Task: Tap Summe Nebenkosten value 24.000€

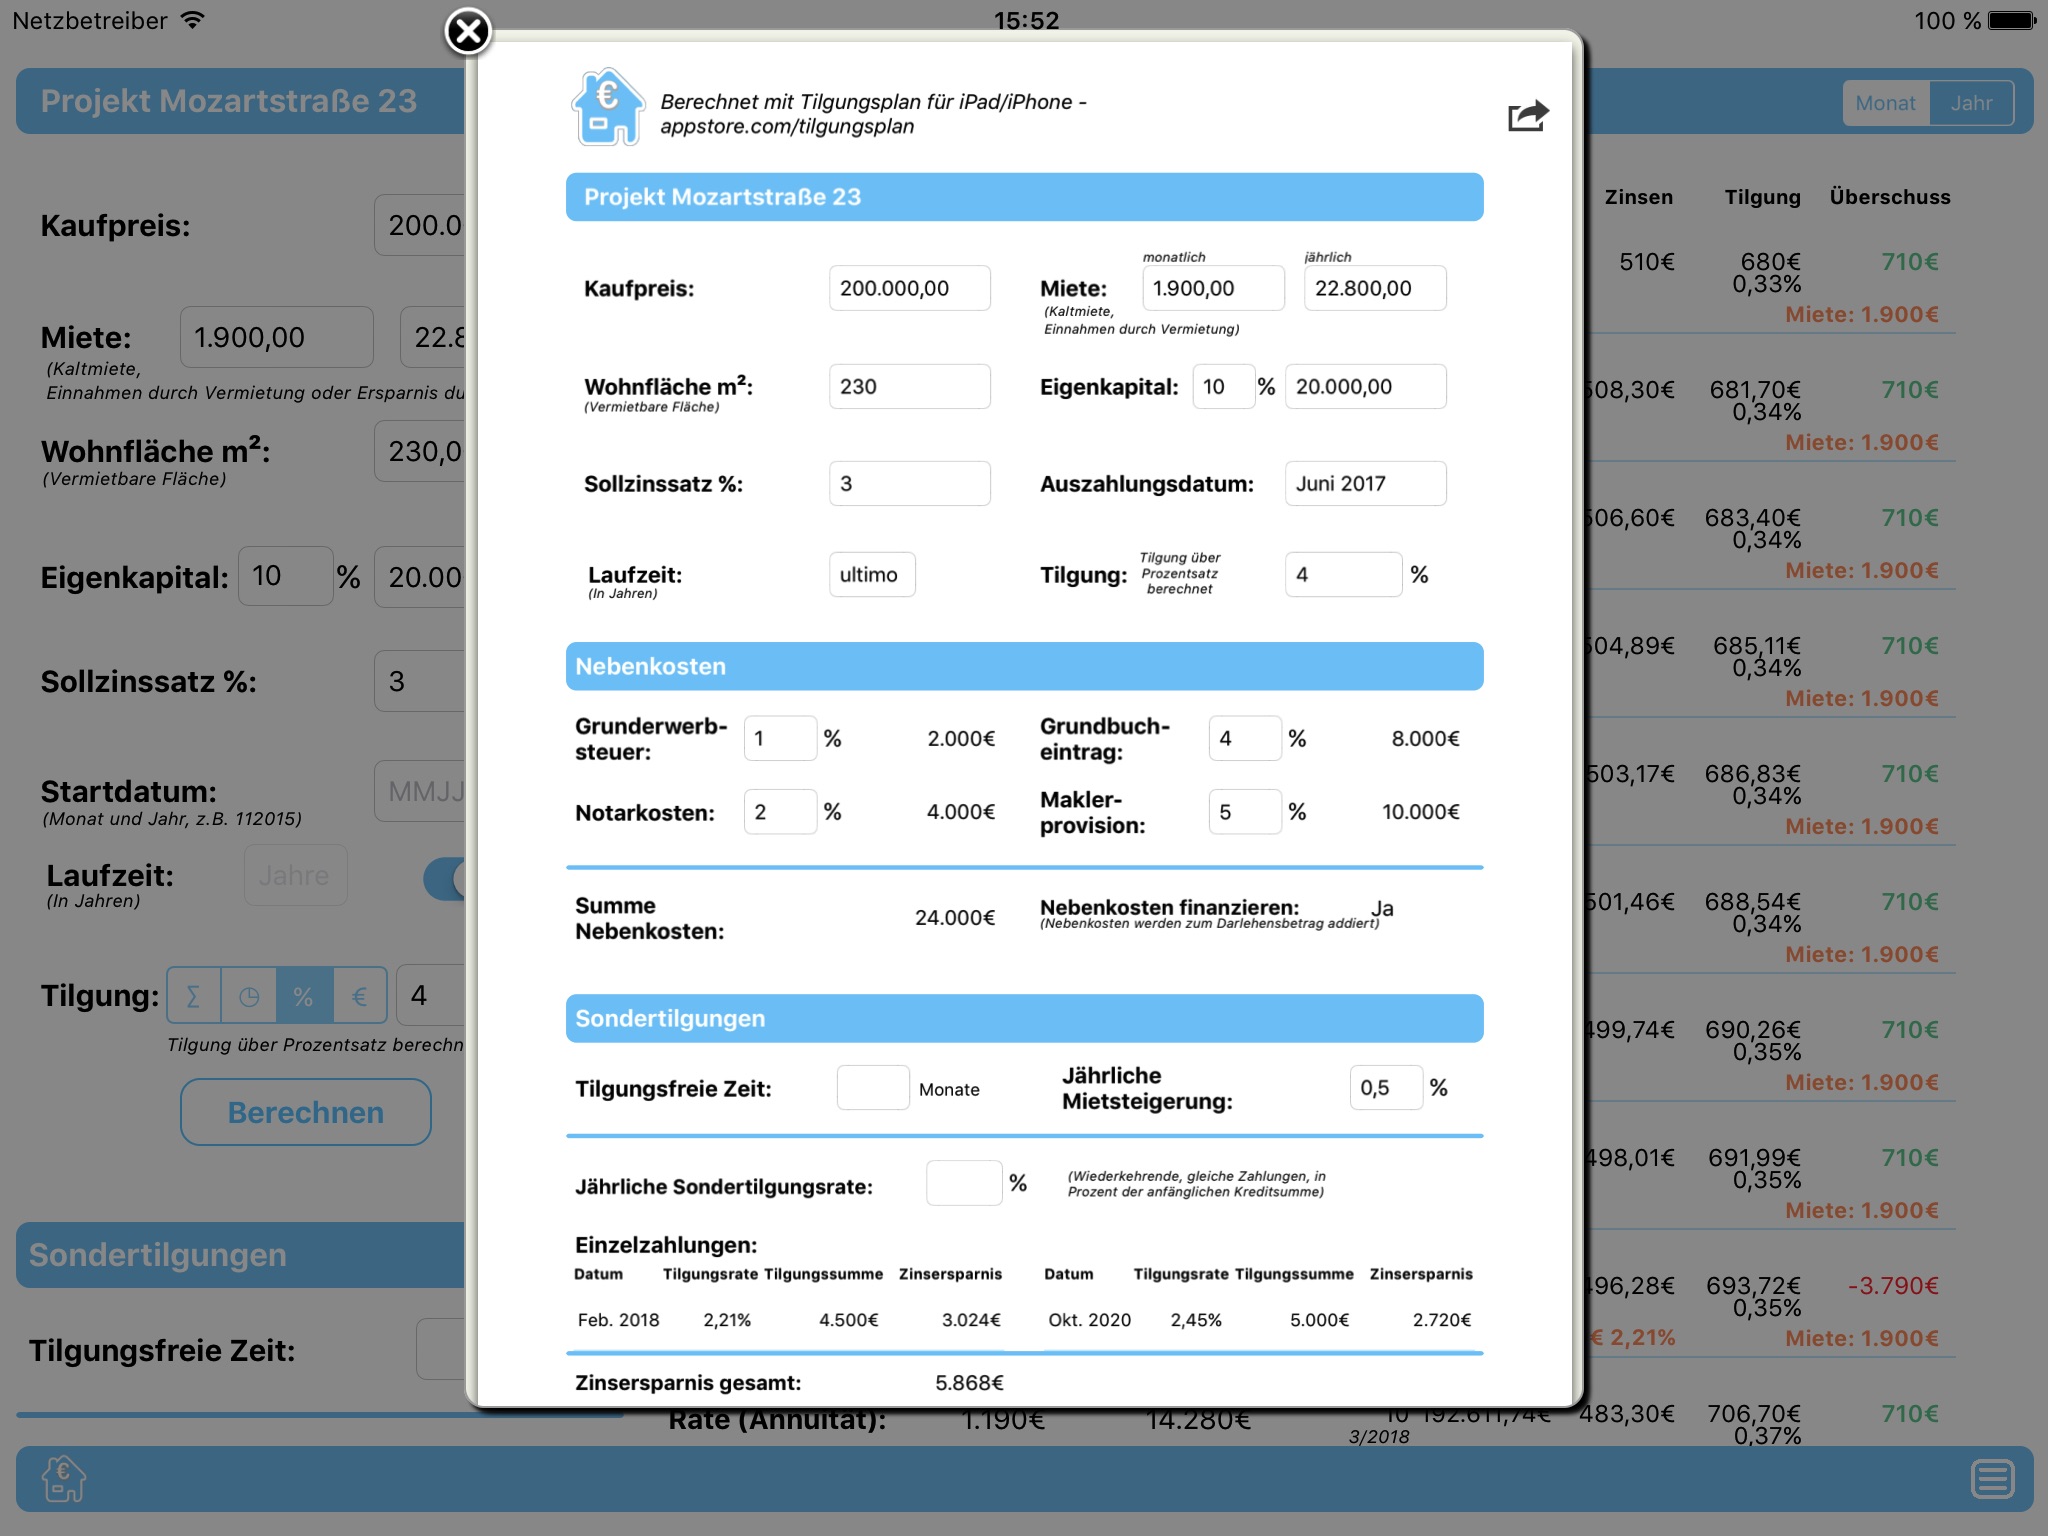Action: click(955, 917)
